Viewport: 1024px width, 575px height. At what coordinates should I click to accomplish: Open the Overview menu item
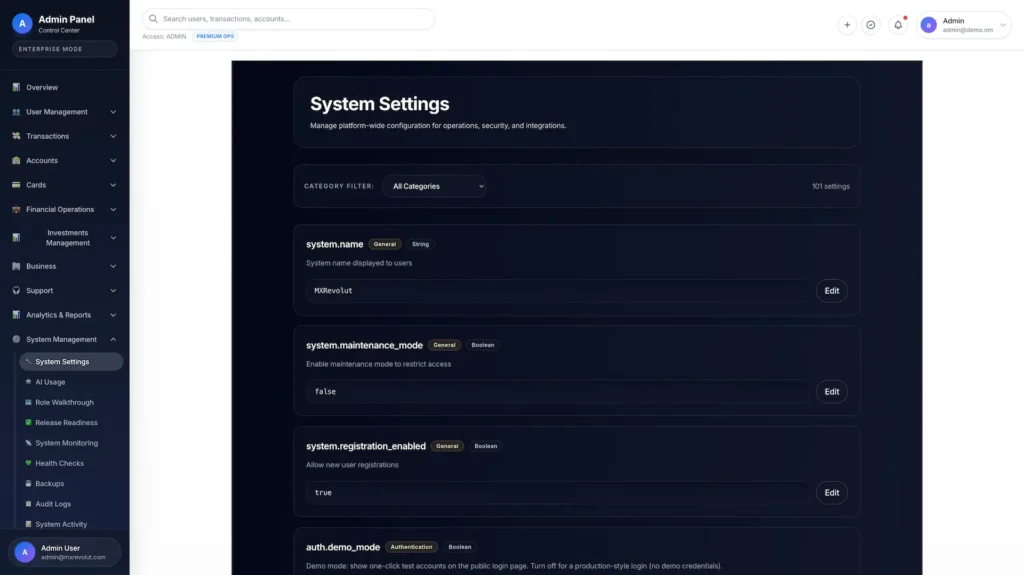pyautogui.click(x=65, y=87)
